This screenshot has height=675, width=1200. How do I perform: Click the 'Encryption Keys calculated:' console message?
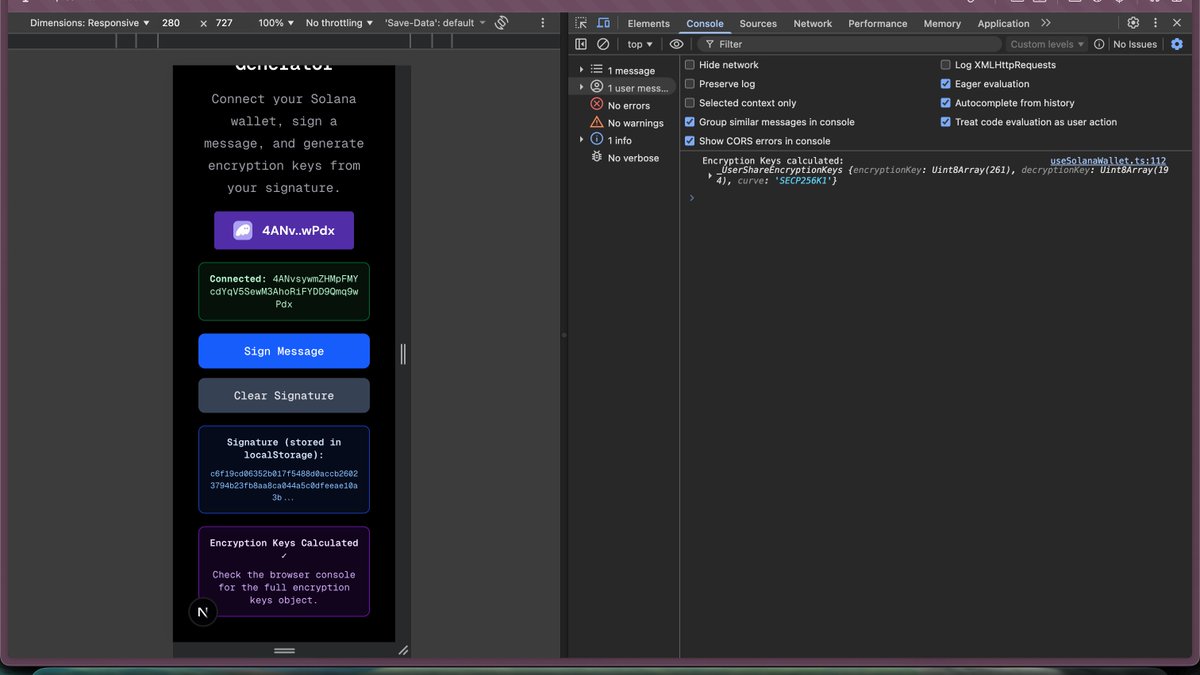773,161
